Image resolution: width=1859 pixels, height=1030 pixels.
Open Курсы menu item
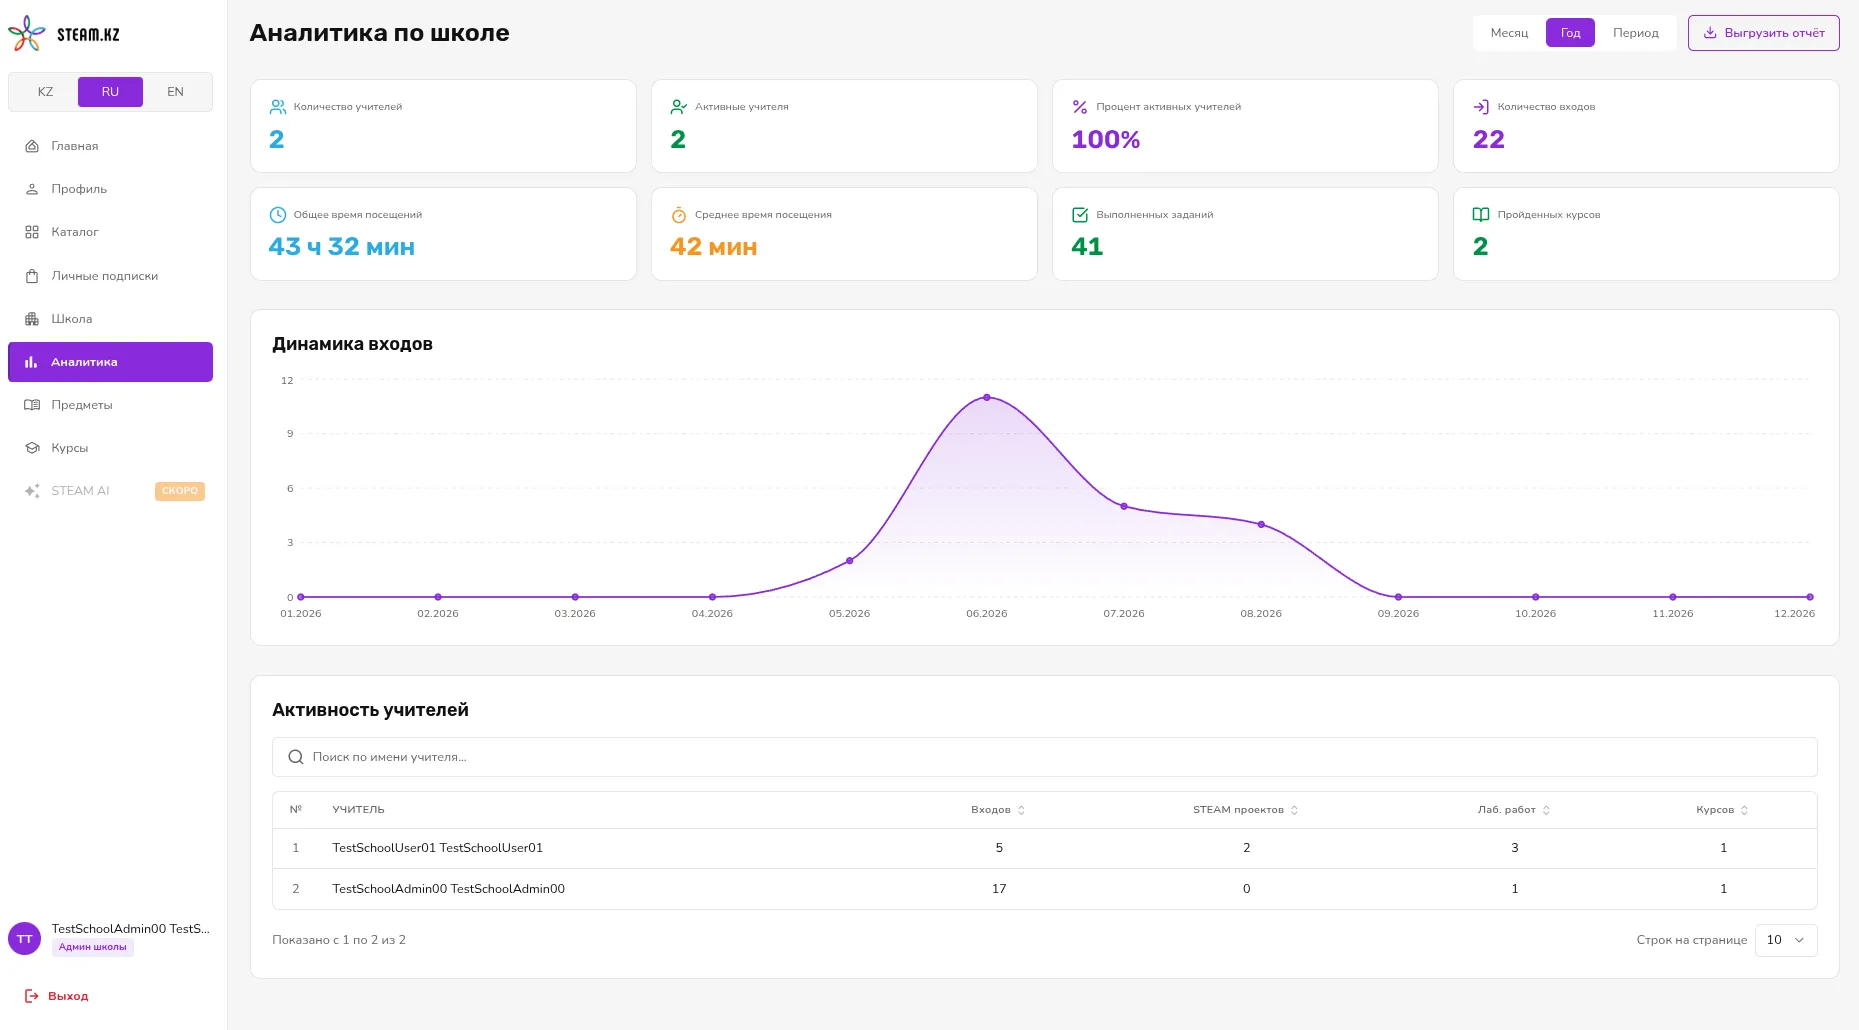coord(110,448)
